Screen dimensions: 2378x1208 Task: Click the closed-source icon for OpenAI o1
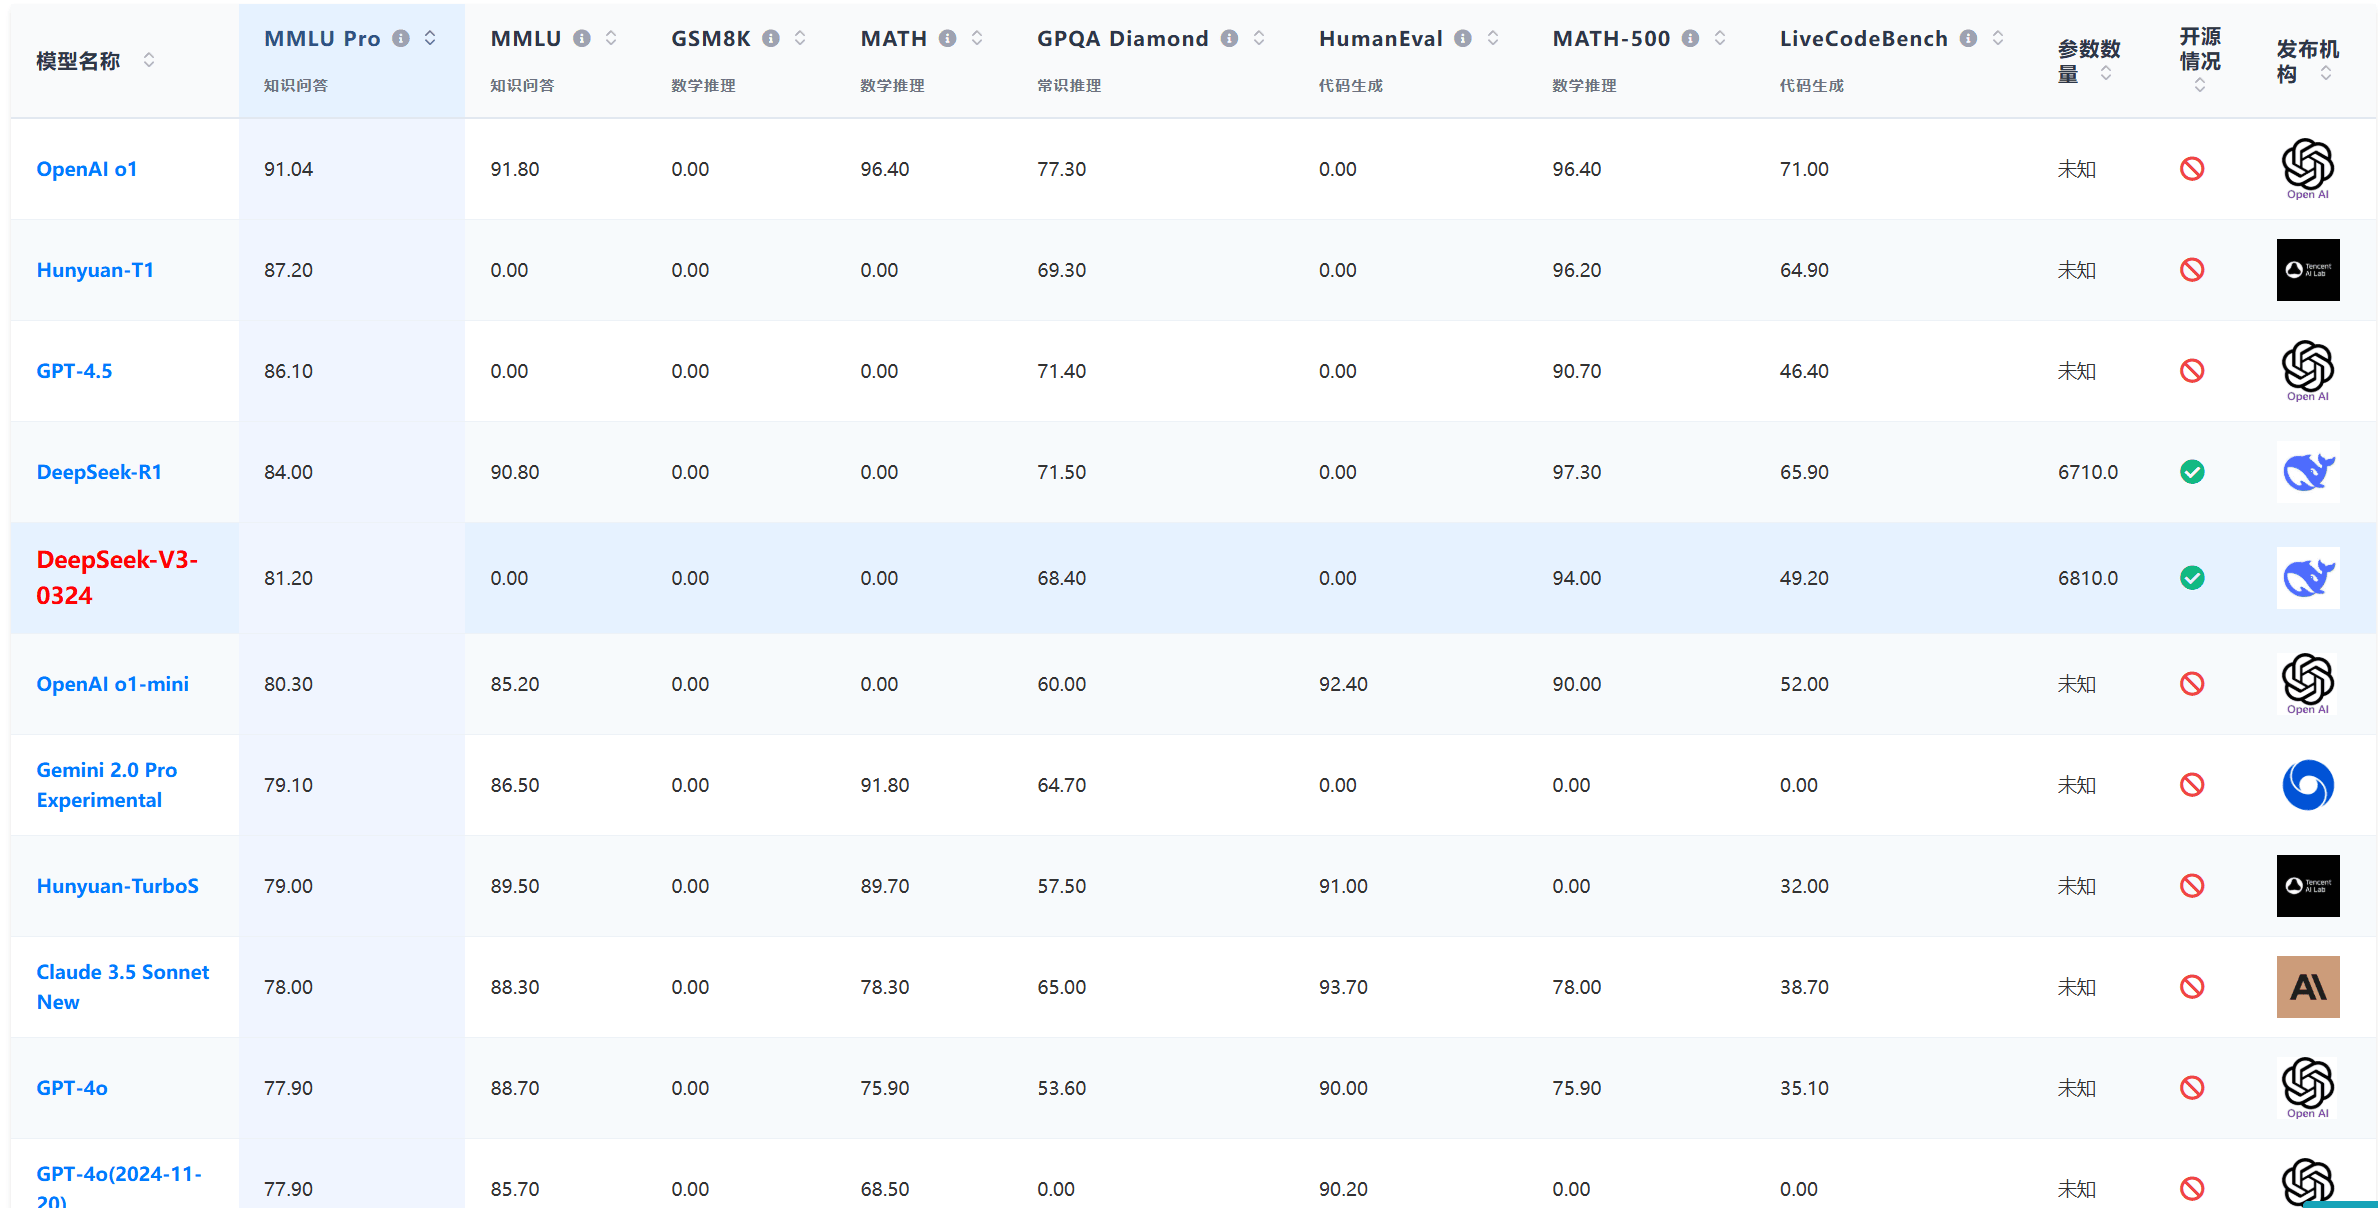(2192, 169)
